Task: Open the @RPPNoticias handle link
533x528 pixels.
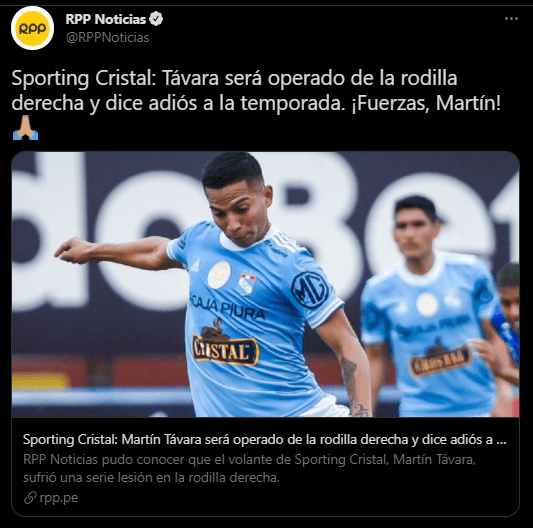Action: pos(107,37)
